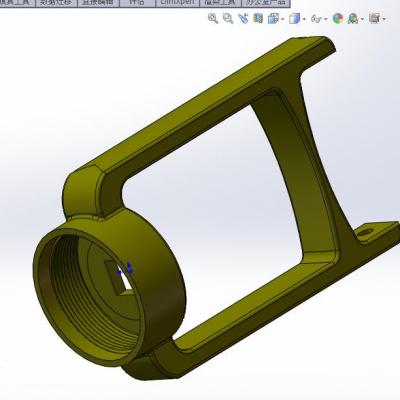Switch to the DimXpert tab
The width and height of the screenshot is (400, 400).
(x=177, y=3)
